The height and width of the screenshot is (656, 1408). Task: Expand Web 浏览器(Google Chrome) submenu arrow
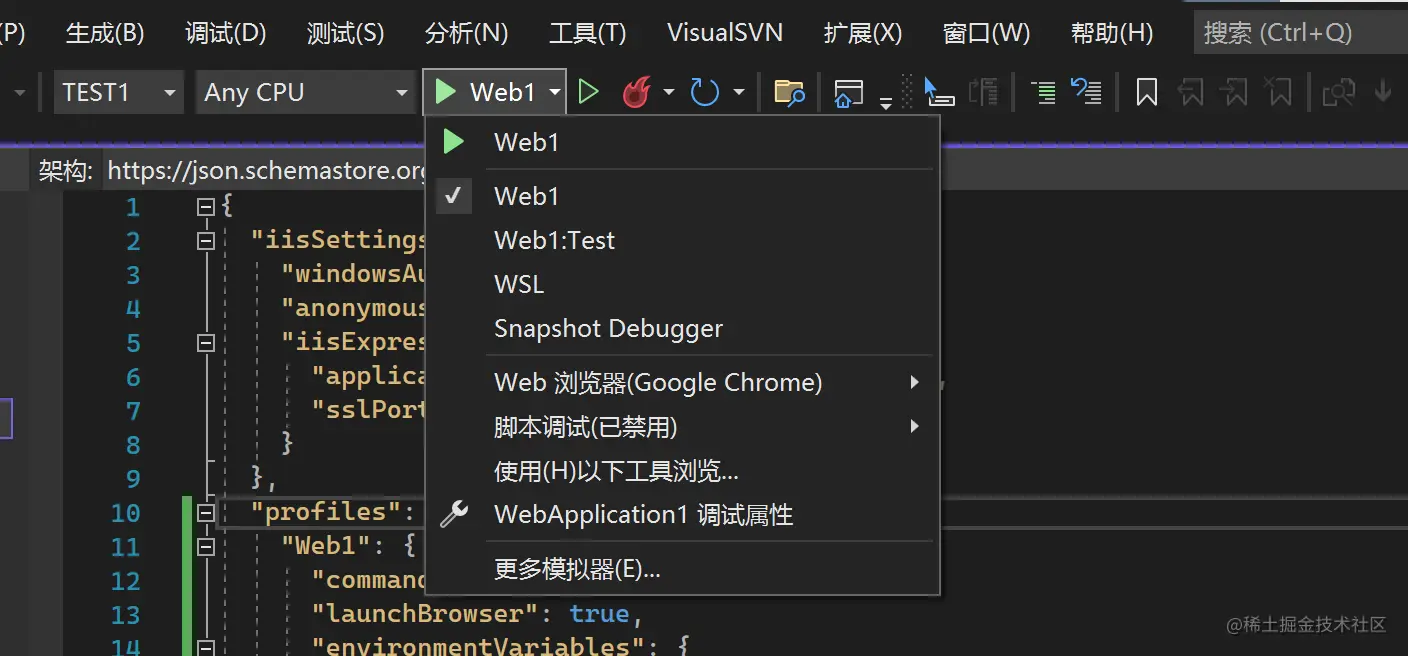914,382
